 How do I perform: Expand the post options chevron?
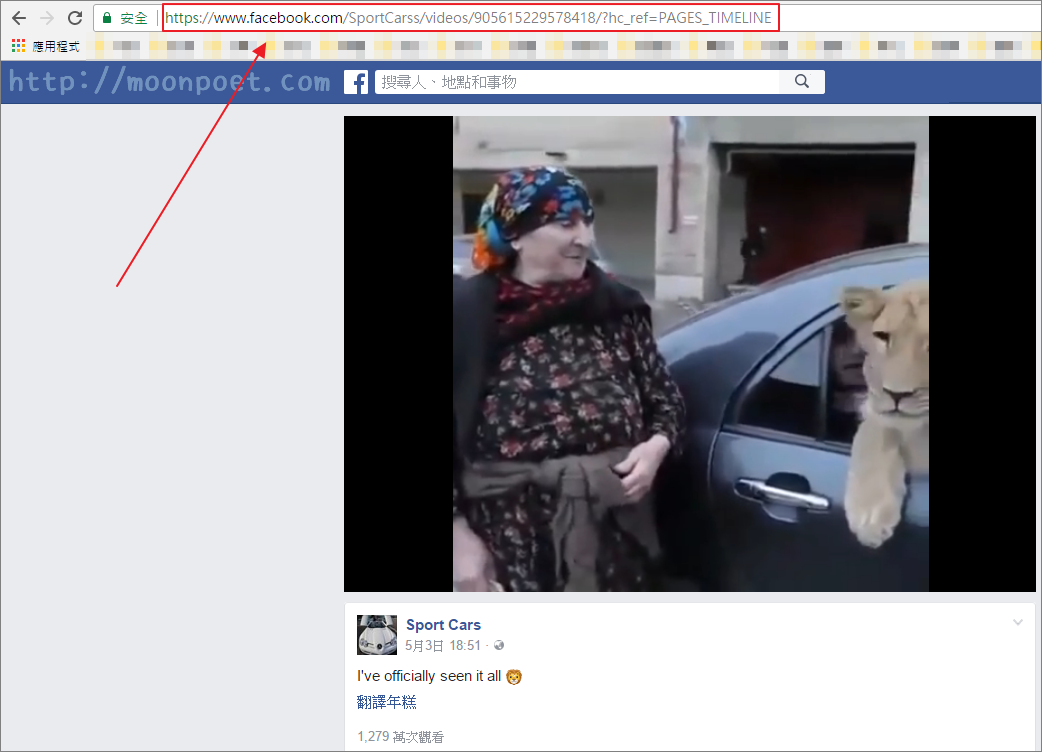click(x=1018, y=623)
